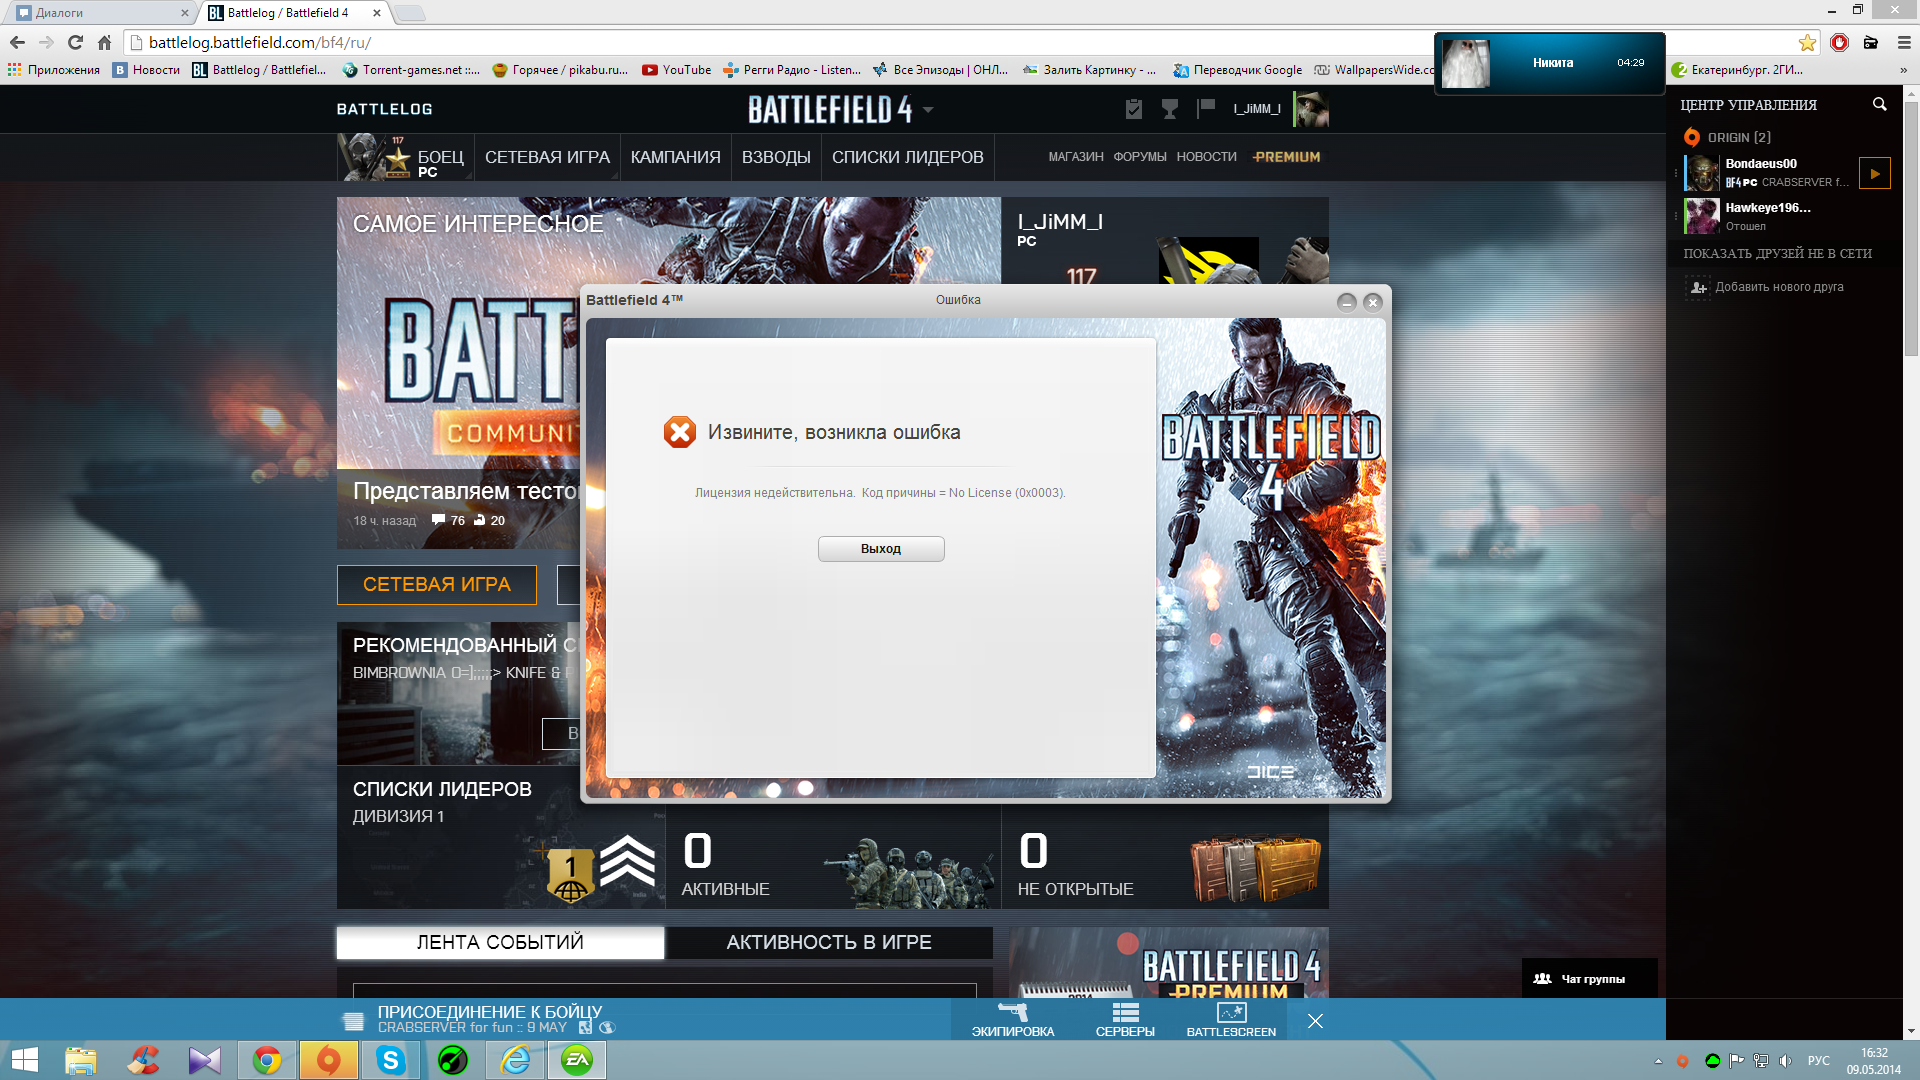Open the АКТИВНЫЕ assignments tile
This screenshot has height=1080, width=1920.
[833, 858]
